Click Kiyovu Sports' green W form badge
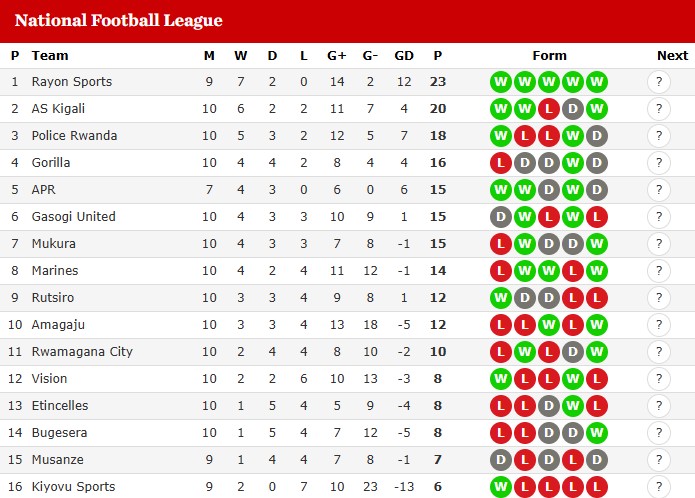Image resolution: width=695 pixels, height=498 pixels. click(501, 487)
